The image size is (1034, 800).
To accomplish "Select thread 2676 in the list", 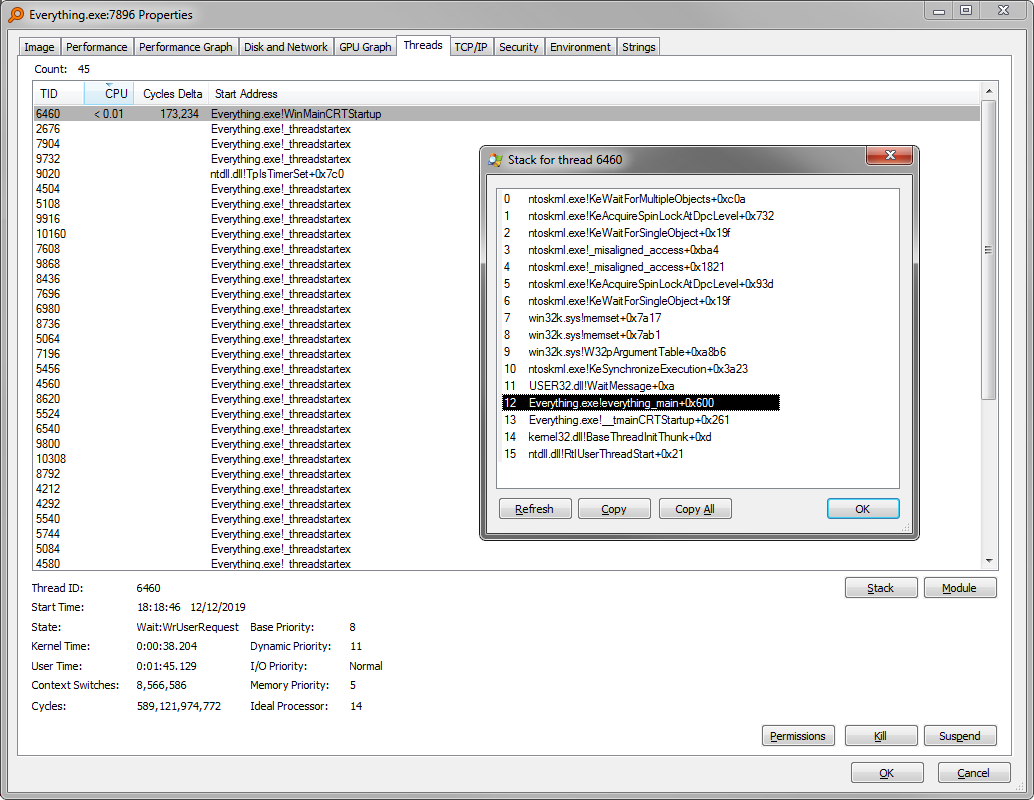I will click(x=506, y=129).
